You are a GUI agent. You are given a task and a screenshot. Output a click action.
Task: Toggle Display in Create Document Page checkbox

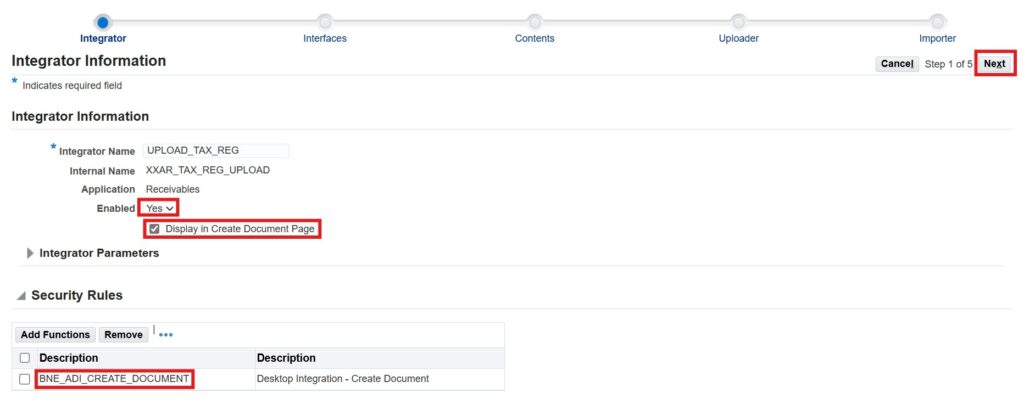[153, 229]
